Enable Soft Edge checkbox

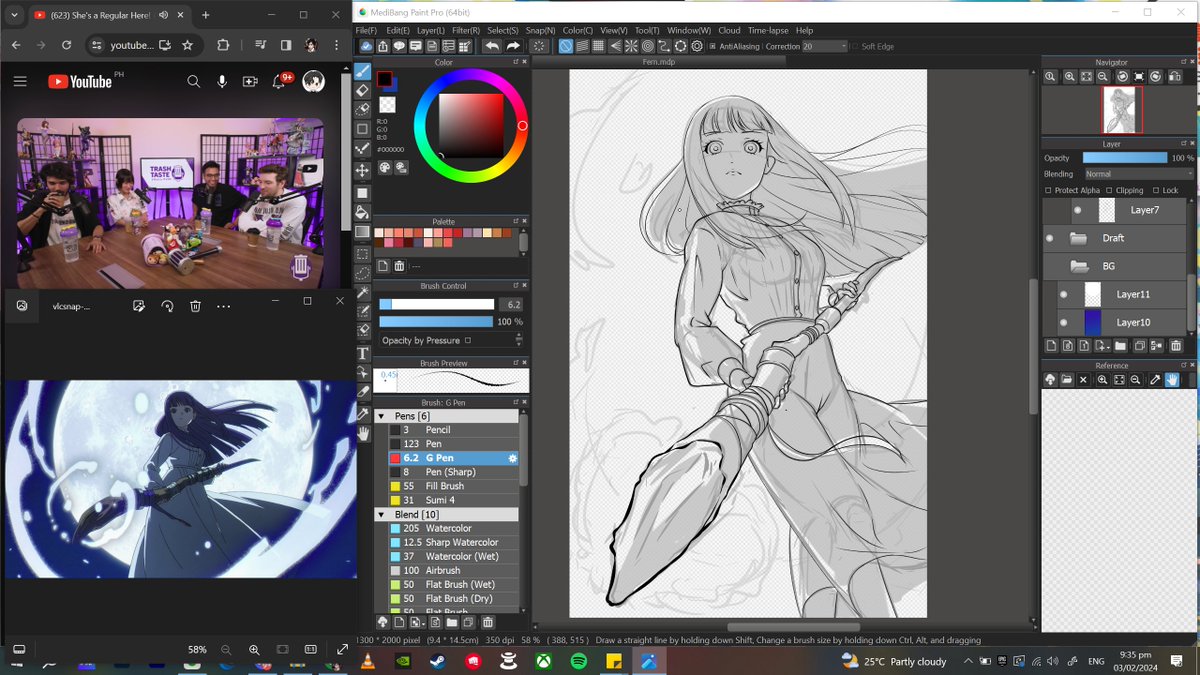(855, 46)
